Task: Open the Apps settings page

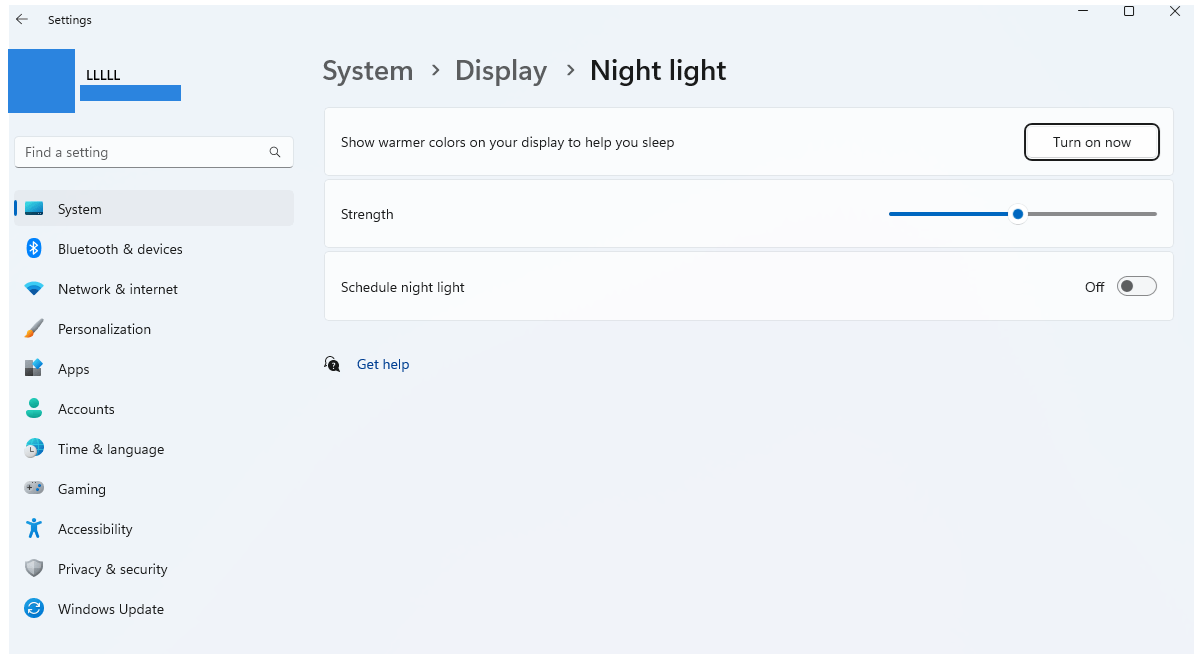Action: 154,369
